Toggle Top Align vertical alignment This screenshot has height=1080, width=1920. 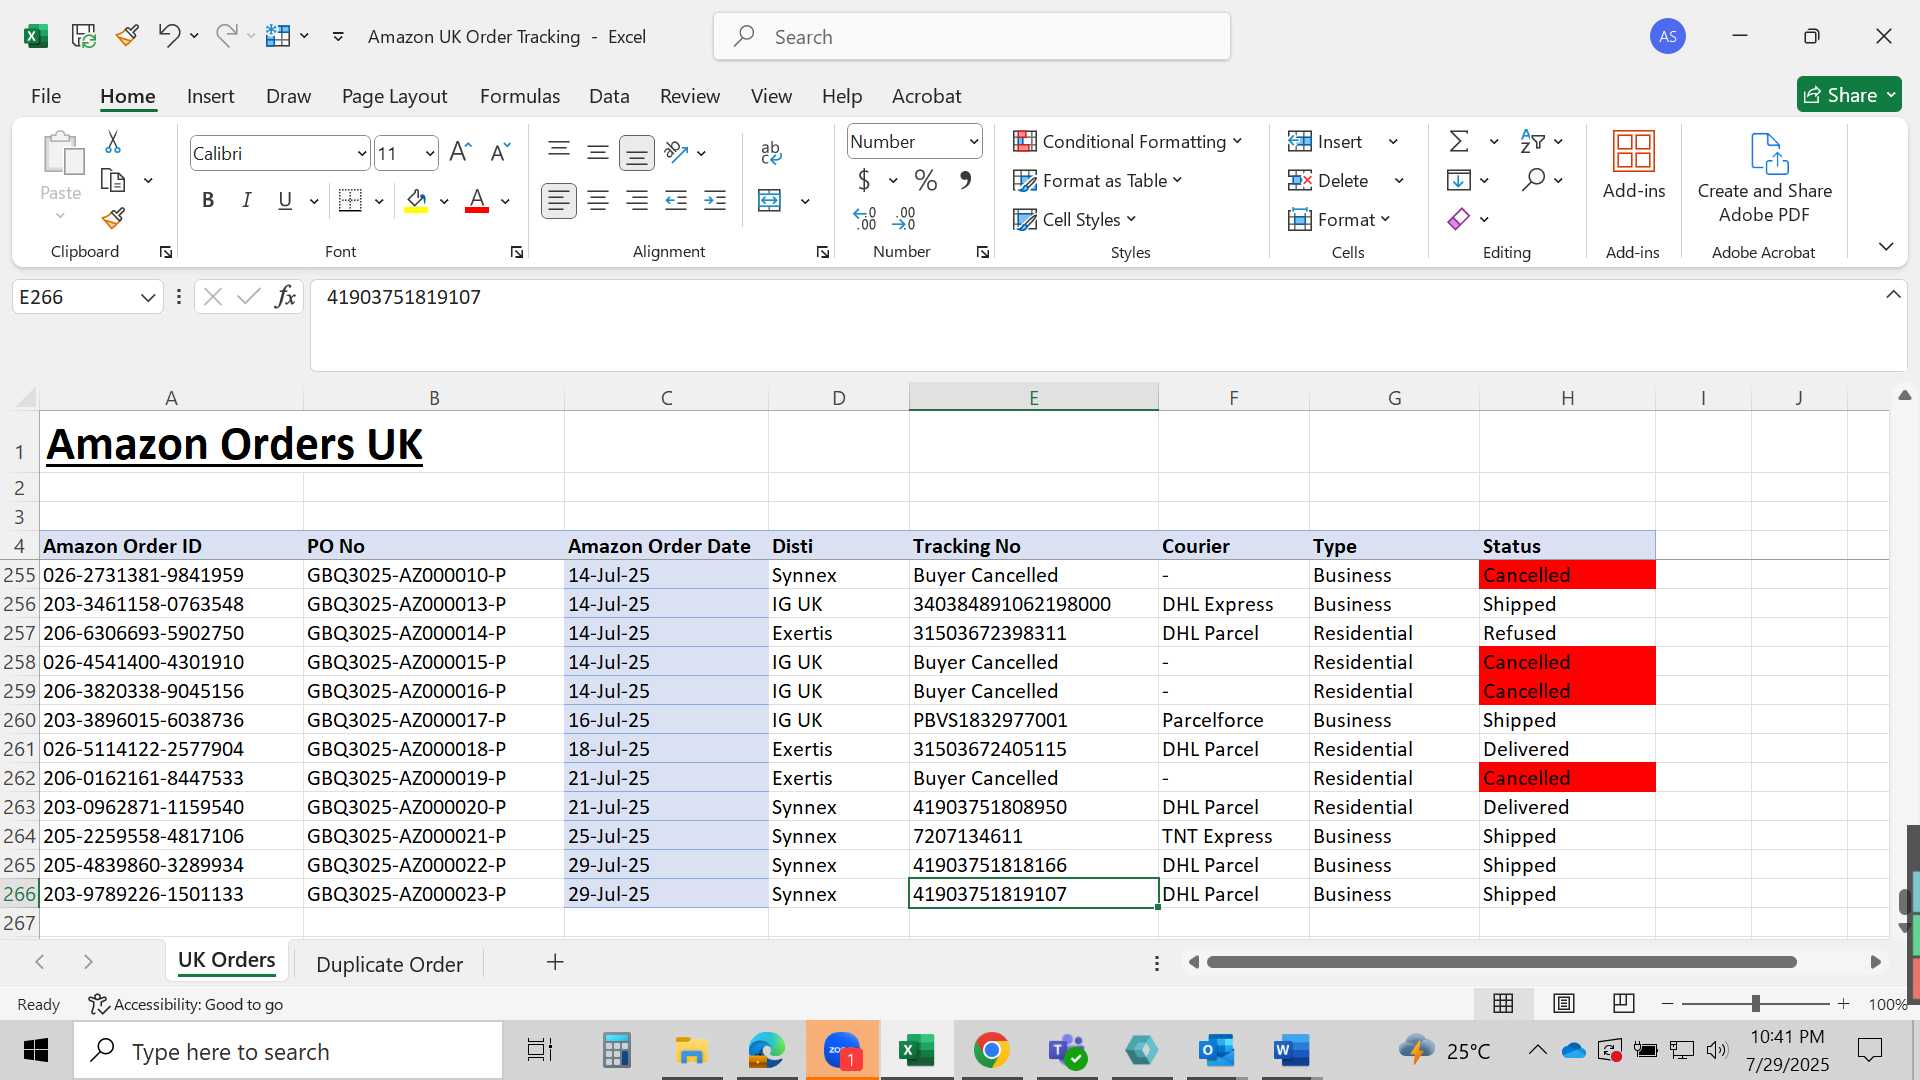point(559,152)
